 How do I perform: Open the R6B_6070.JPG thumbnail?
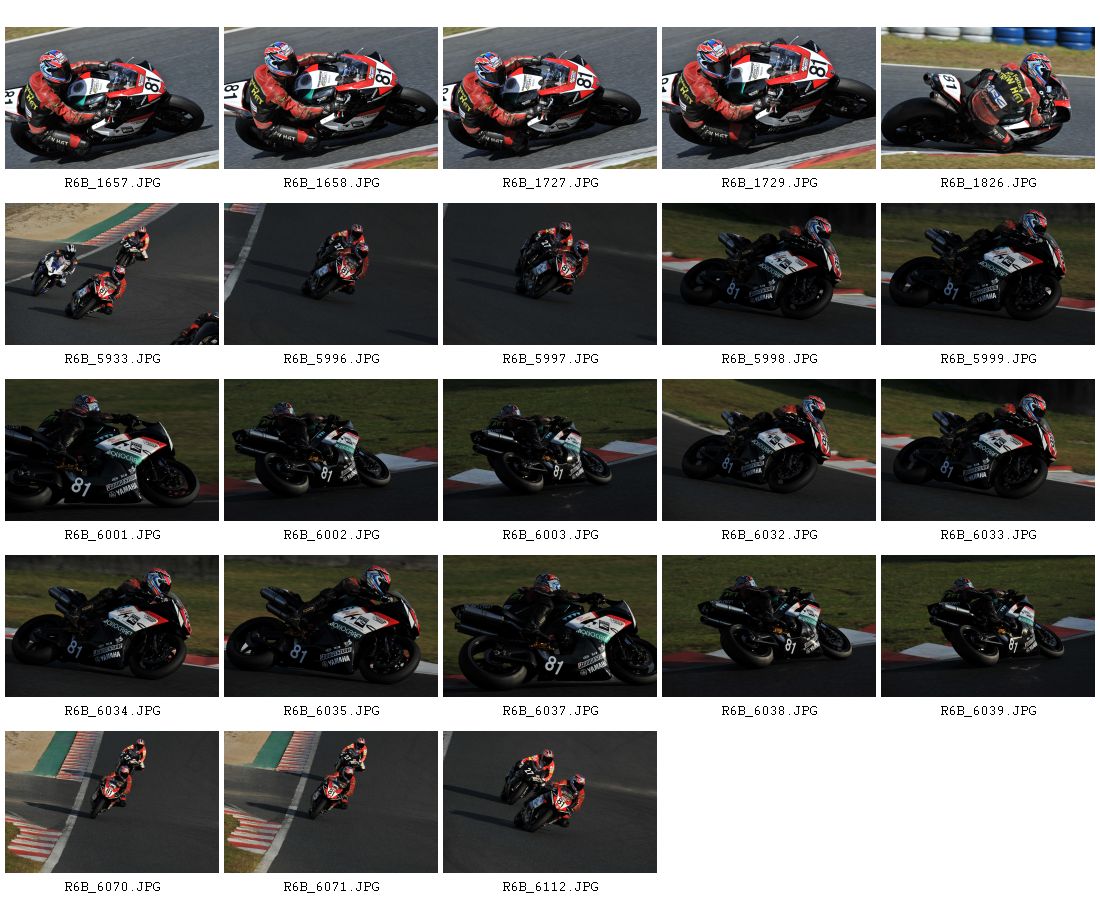(112, 802)
